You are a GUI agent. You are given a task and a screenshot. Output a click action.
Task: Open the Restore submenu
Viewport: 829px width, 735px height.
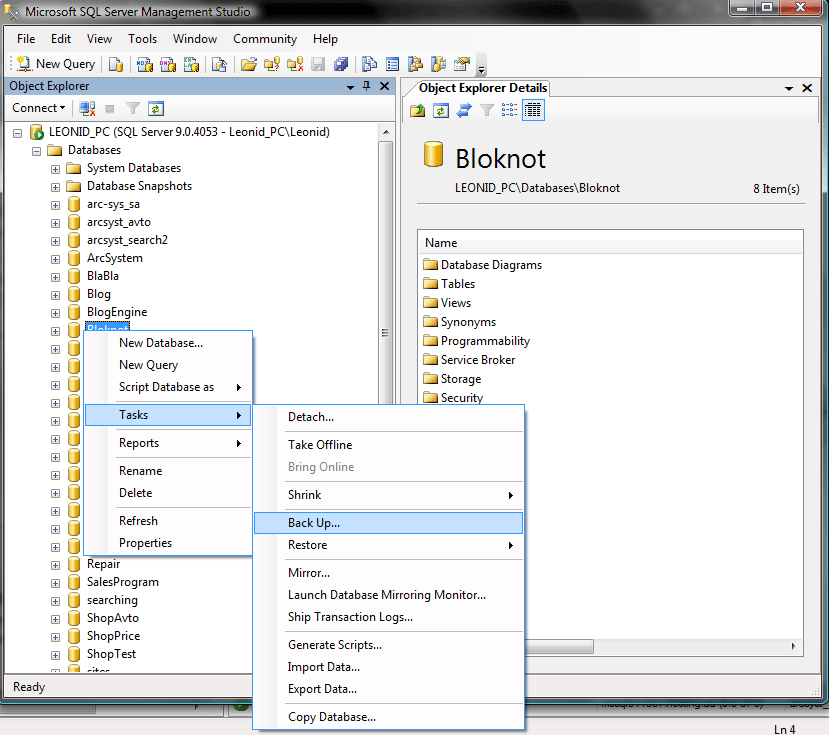(389, 545)
